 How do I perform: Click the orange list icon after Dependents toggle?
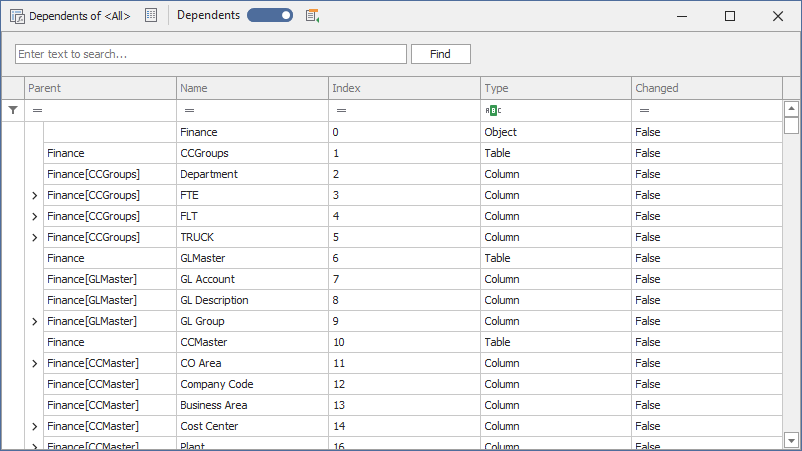pos(313,16)
